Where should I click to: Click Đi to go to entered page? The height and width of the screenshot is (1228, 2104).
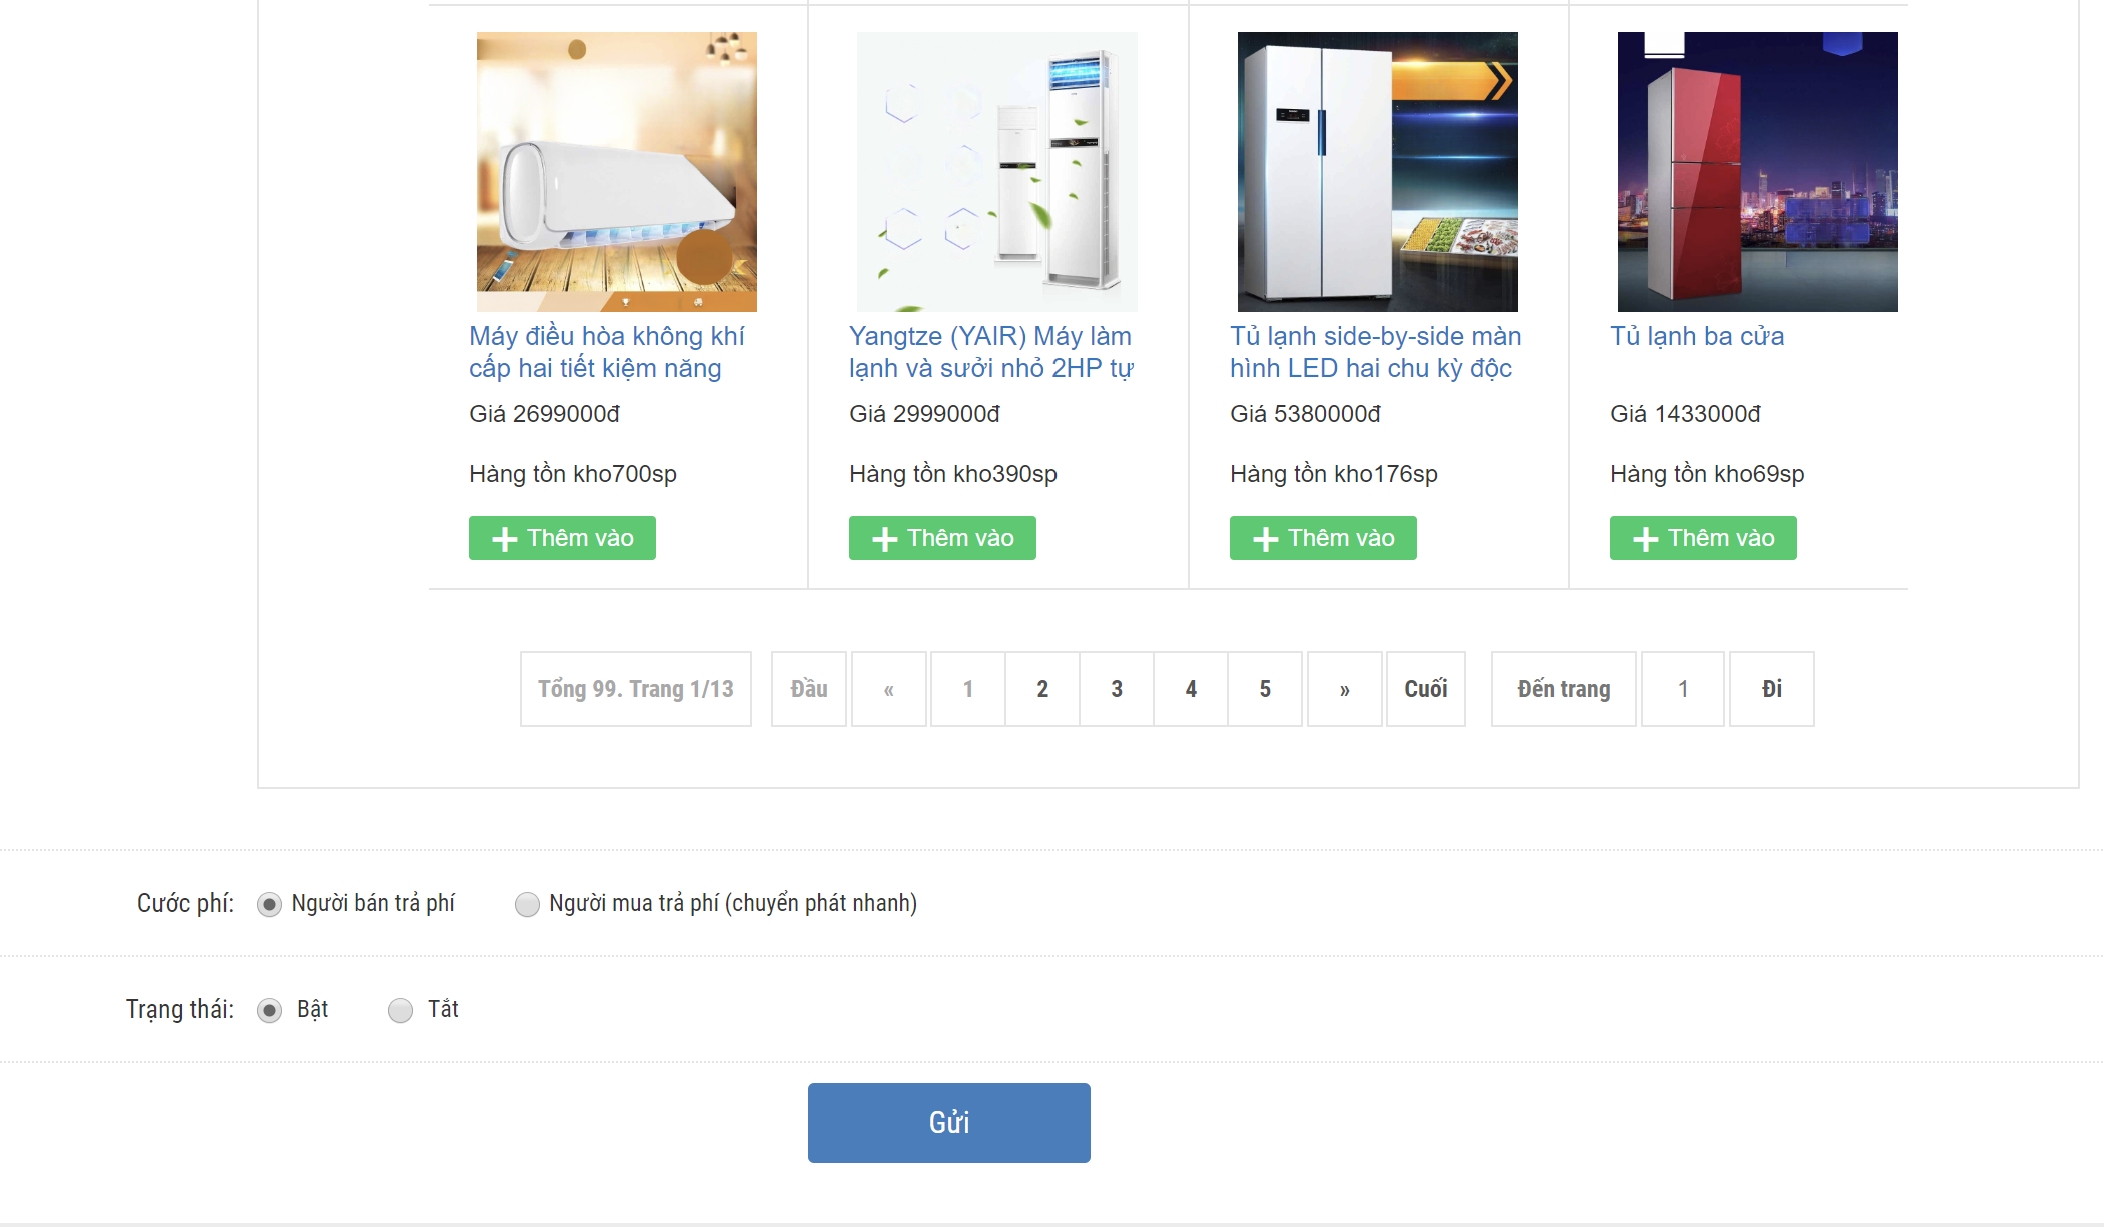[1772, 689]
